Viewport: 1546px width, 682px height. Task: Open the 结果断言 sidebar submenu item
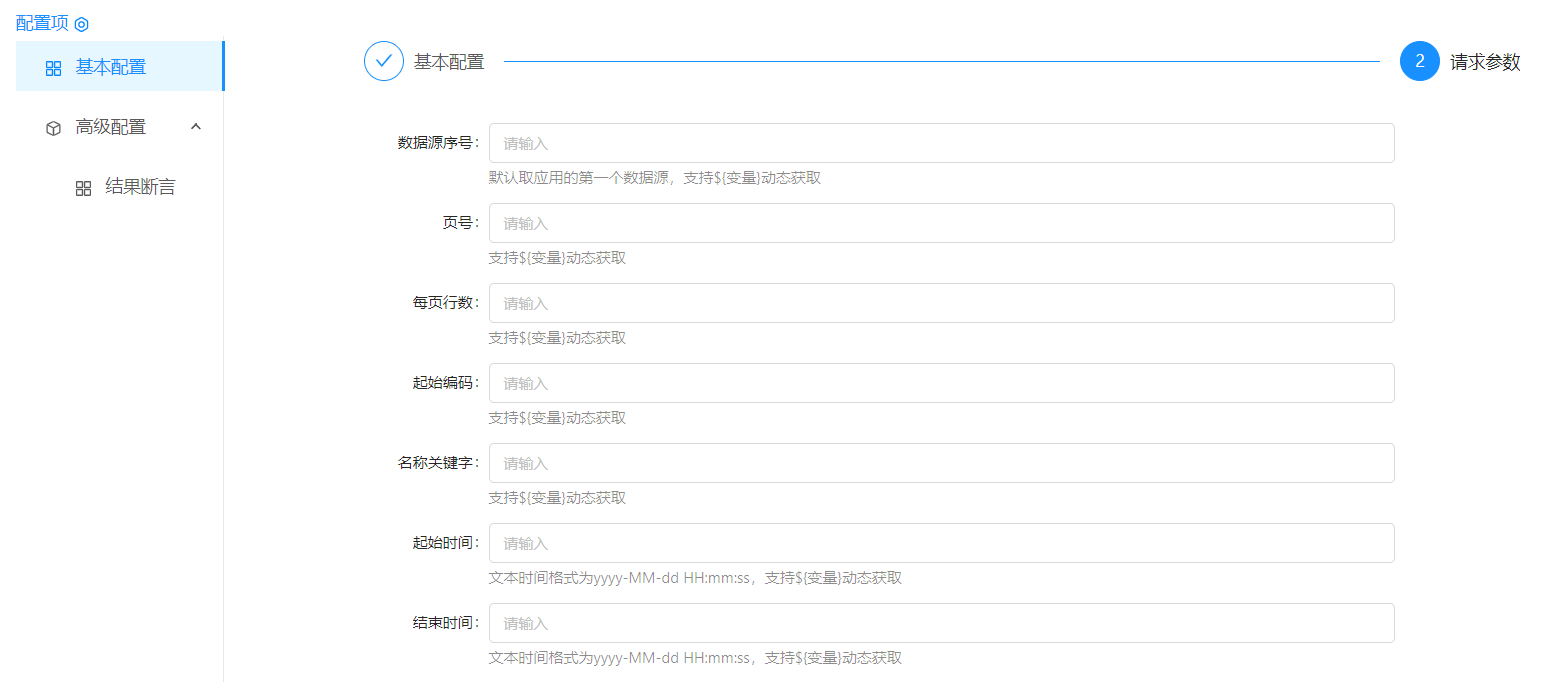tap(140, 187)
